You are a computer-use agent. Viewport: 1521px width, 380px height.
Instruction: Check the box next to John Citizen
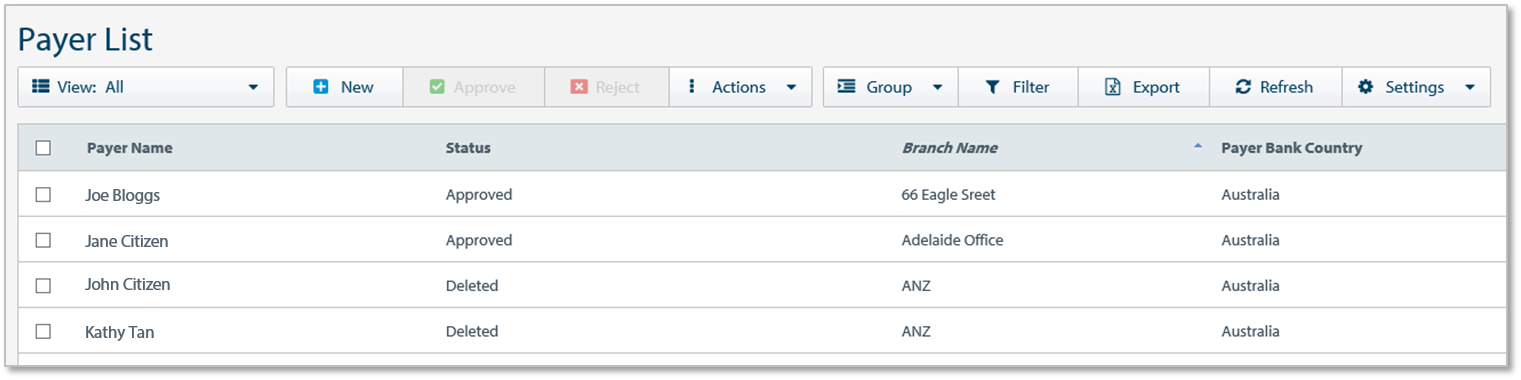(43, 286)
